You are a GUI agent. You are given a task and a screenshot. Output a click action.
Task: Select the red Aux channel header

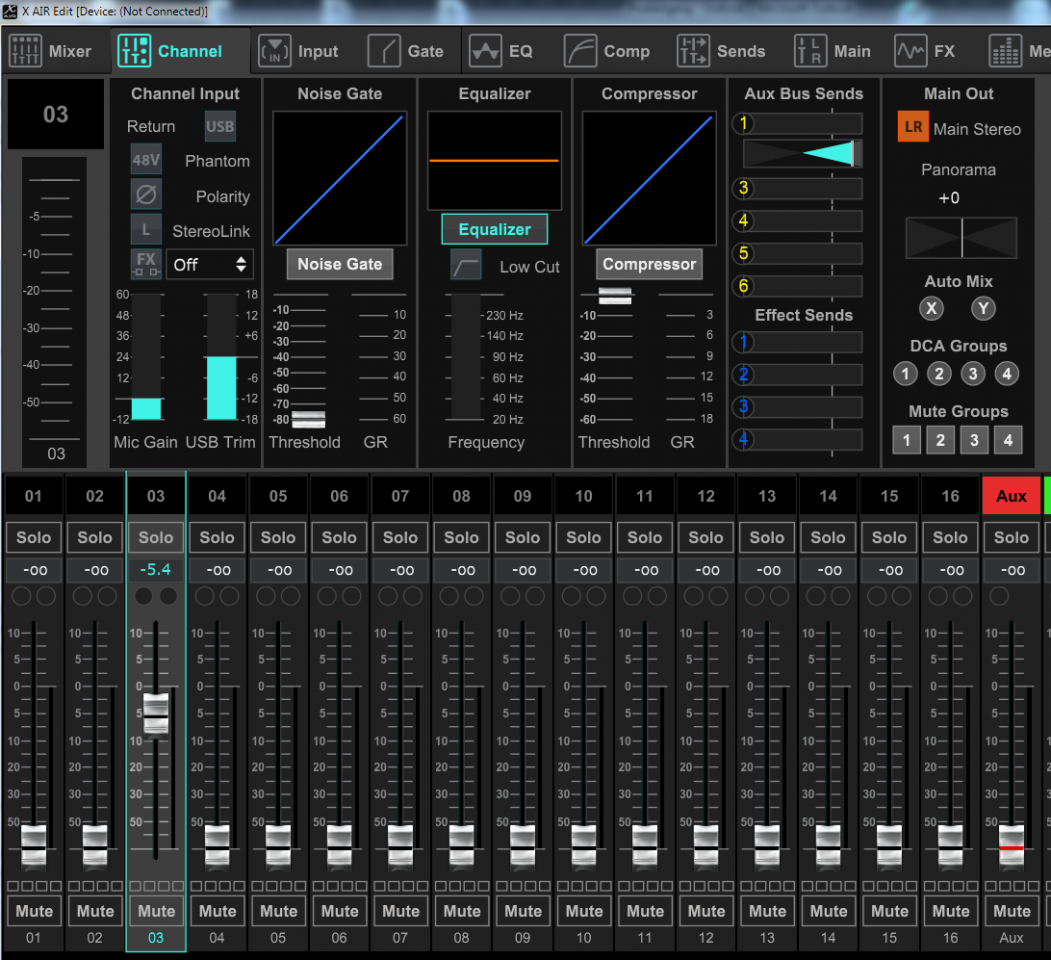click(1011, 496)
